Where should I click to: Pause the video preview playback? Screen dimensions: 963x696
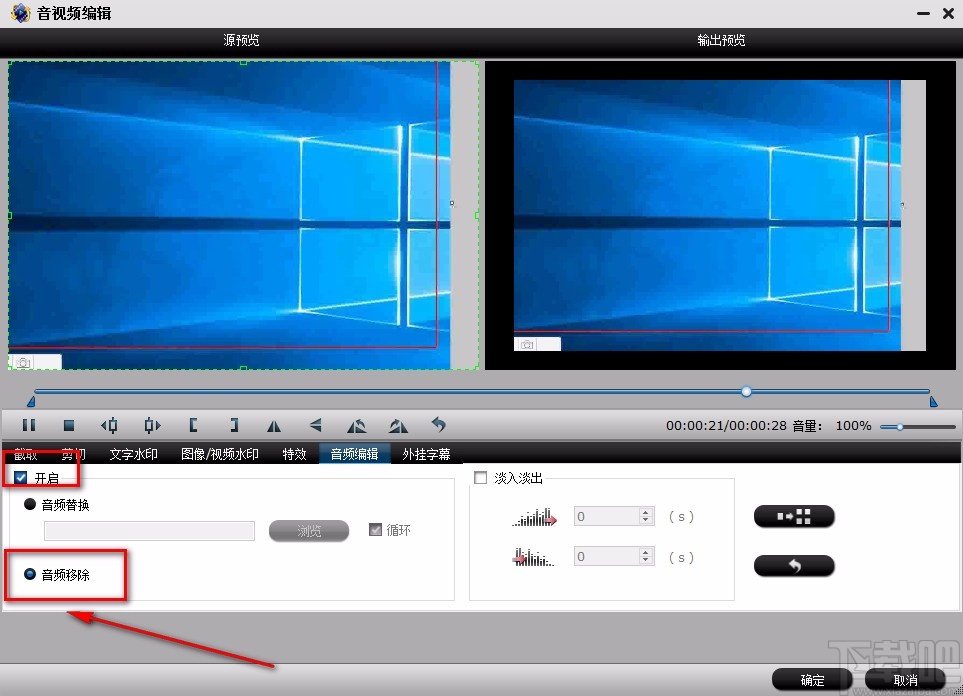pos(28,425)
